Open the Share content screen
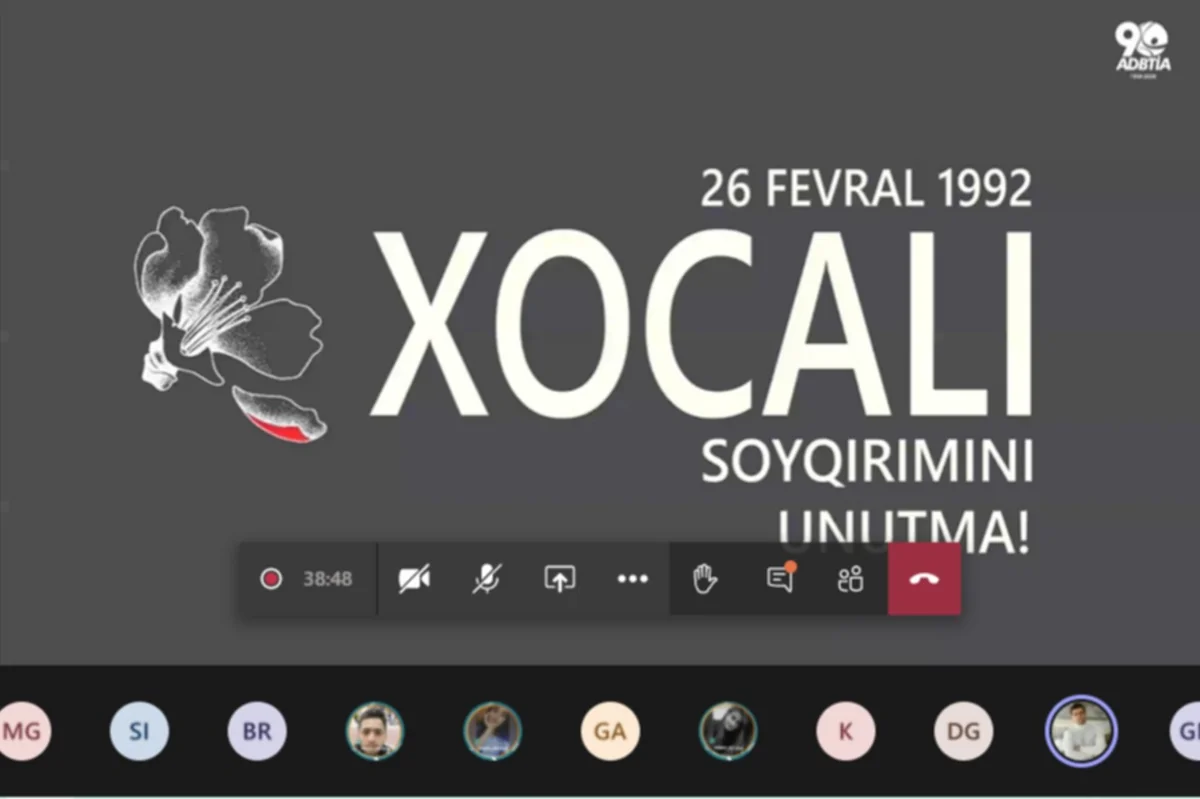This screenshot has height=799, width=1200. 560,578
